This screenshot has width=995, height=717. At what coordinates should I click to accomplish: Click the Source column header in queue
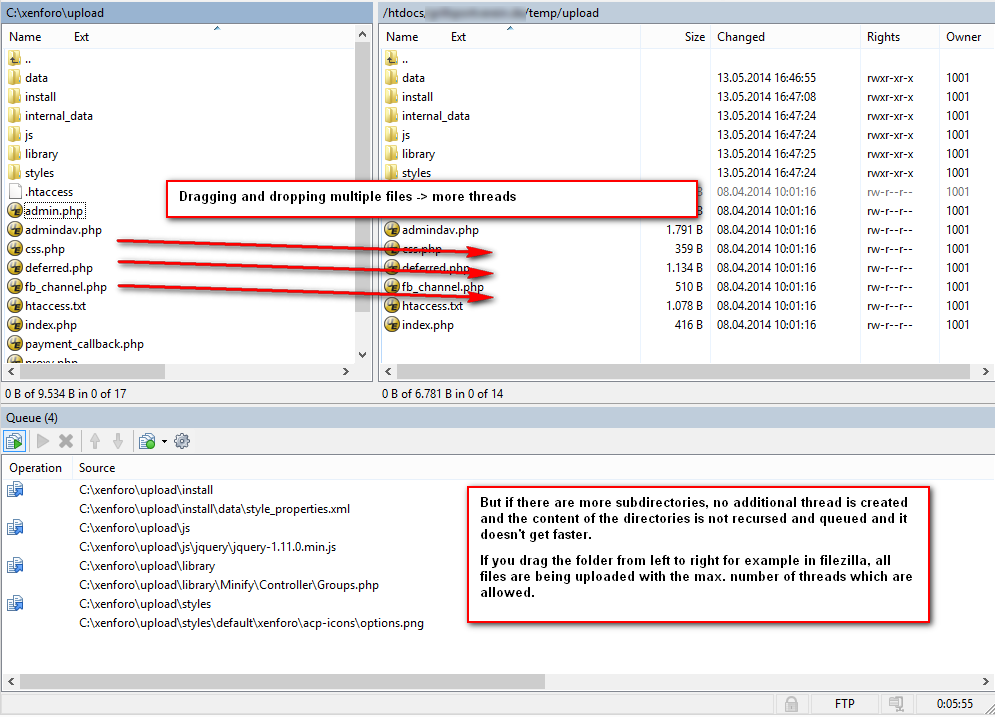(97, 468)
